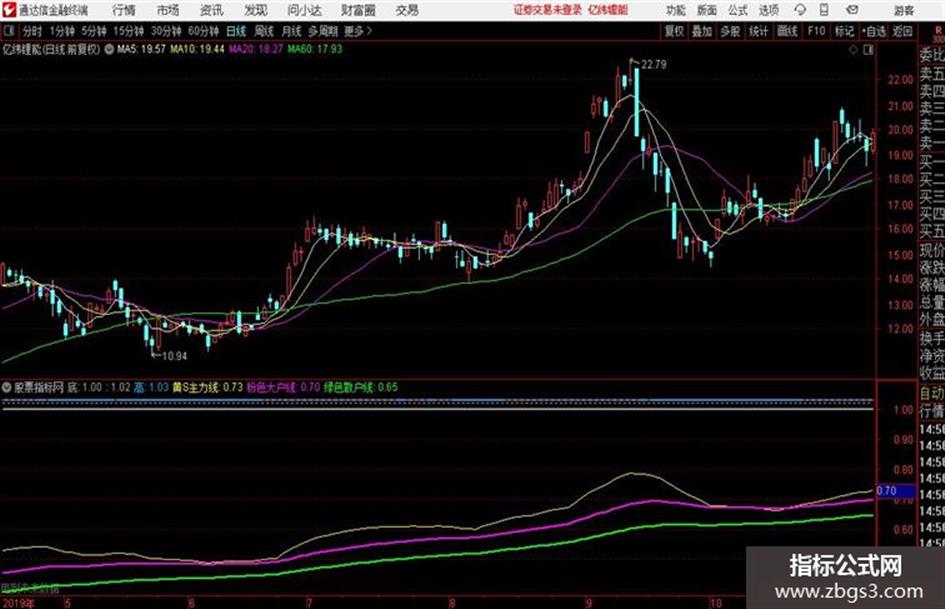Click the 2019年 date axis label
The height and width of the screenshot is (609, 945).
[x=19, y=602]
